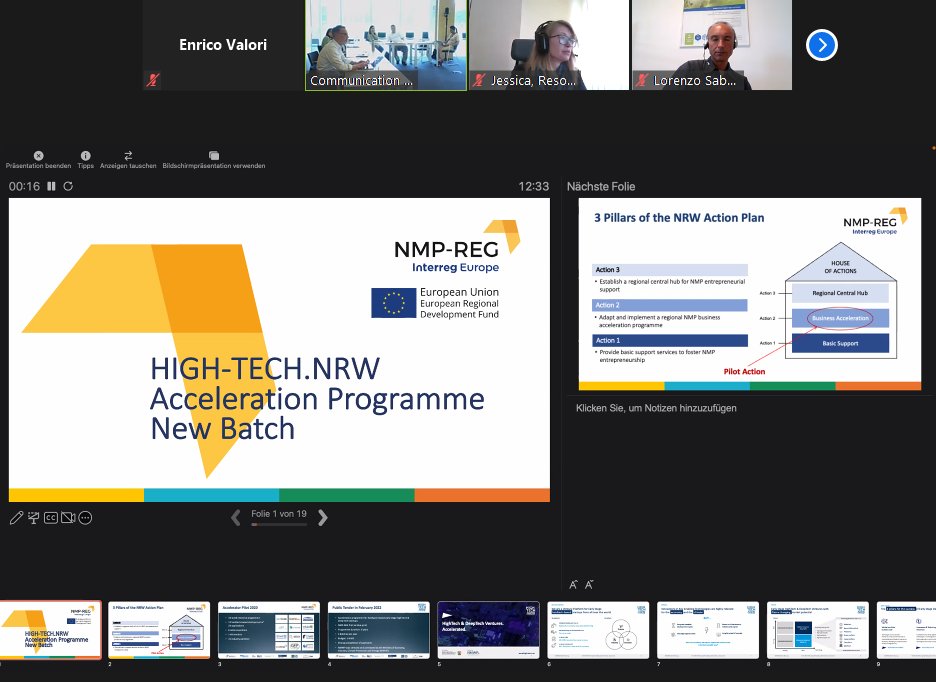The image size is (936, 682).
Task: Pause the presentation timer
Action: click(51, 186)
